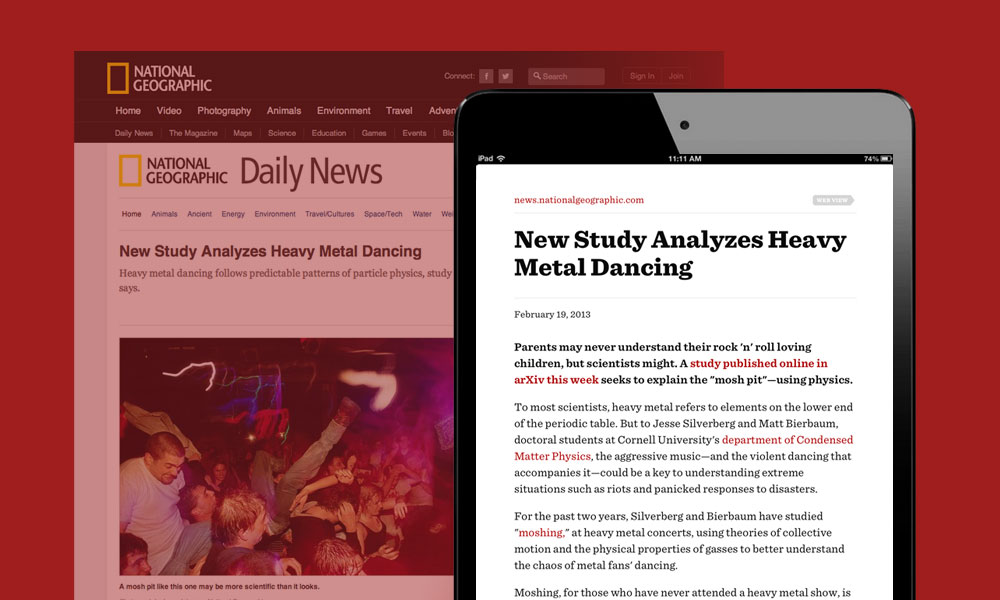Open National Geographic's Twitter page icon
This screenshot has height=600, width=1000.
(506, 76)
